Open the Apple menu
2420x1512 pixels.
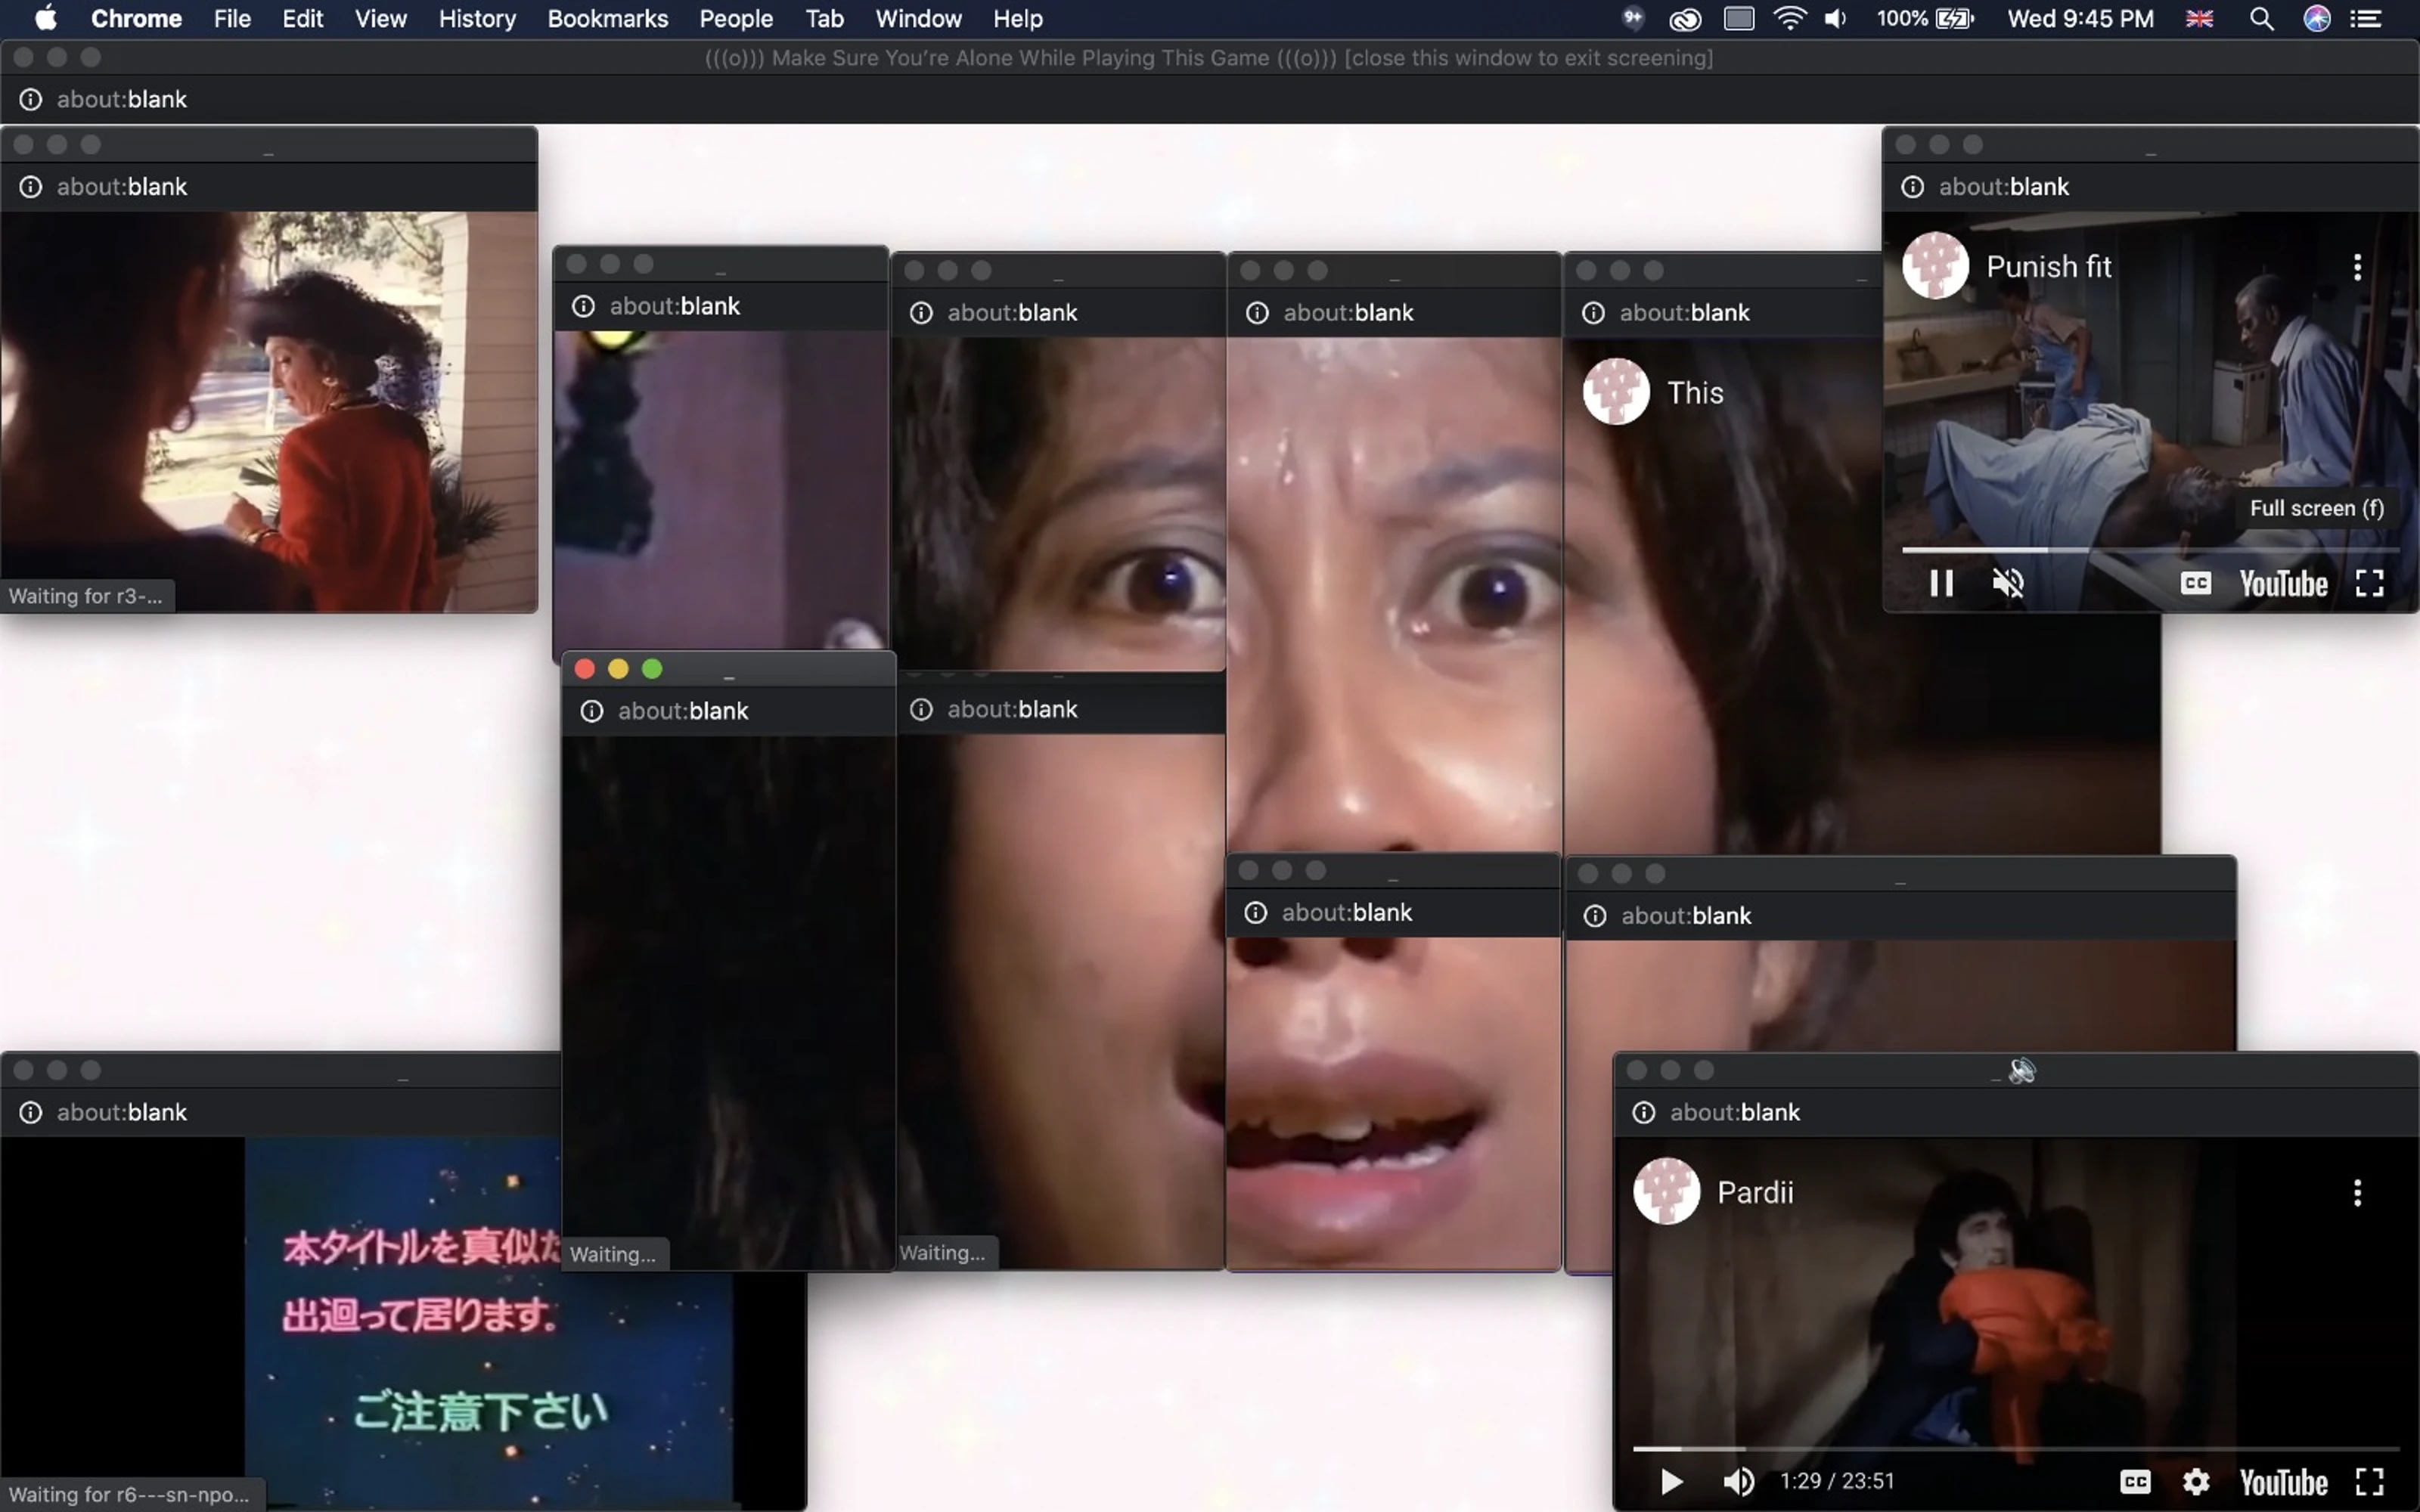(46, 19)
